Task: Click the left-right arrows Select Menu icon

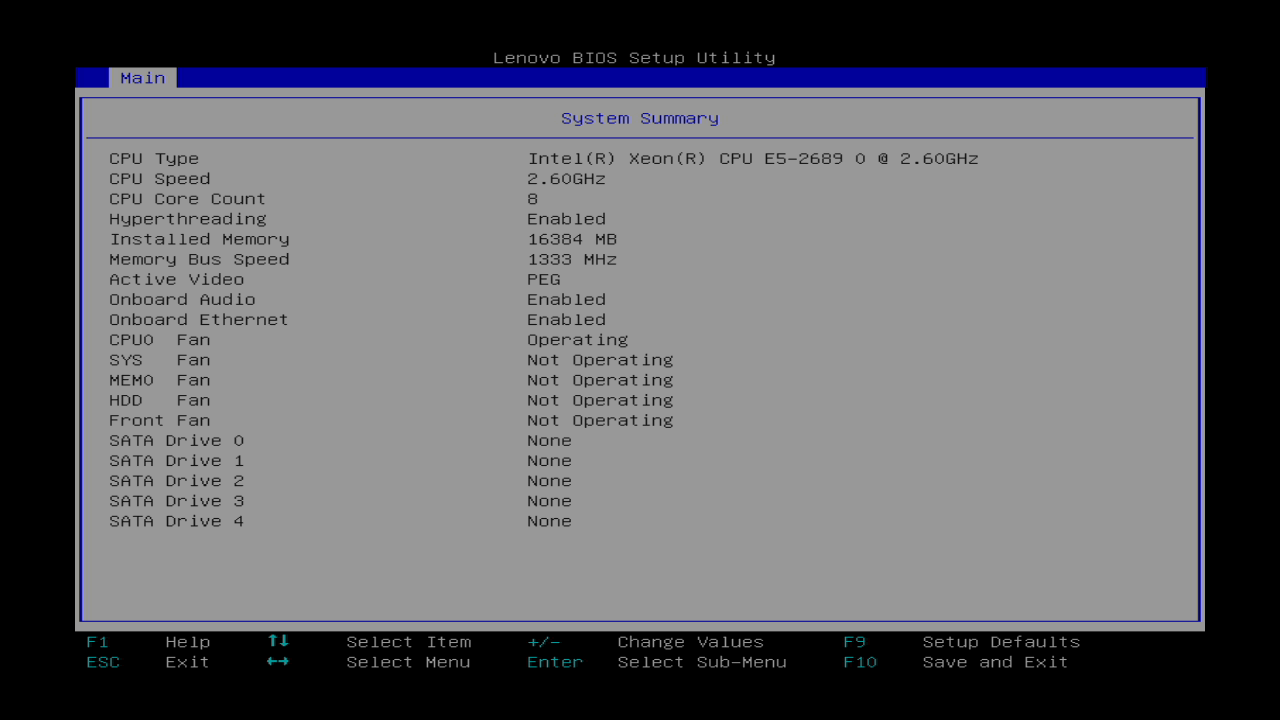Action: click(278, 662)
